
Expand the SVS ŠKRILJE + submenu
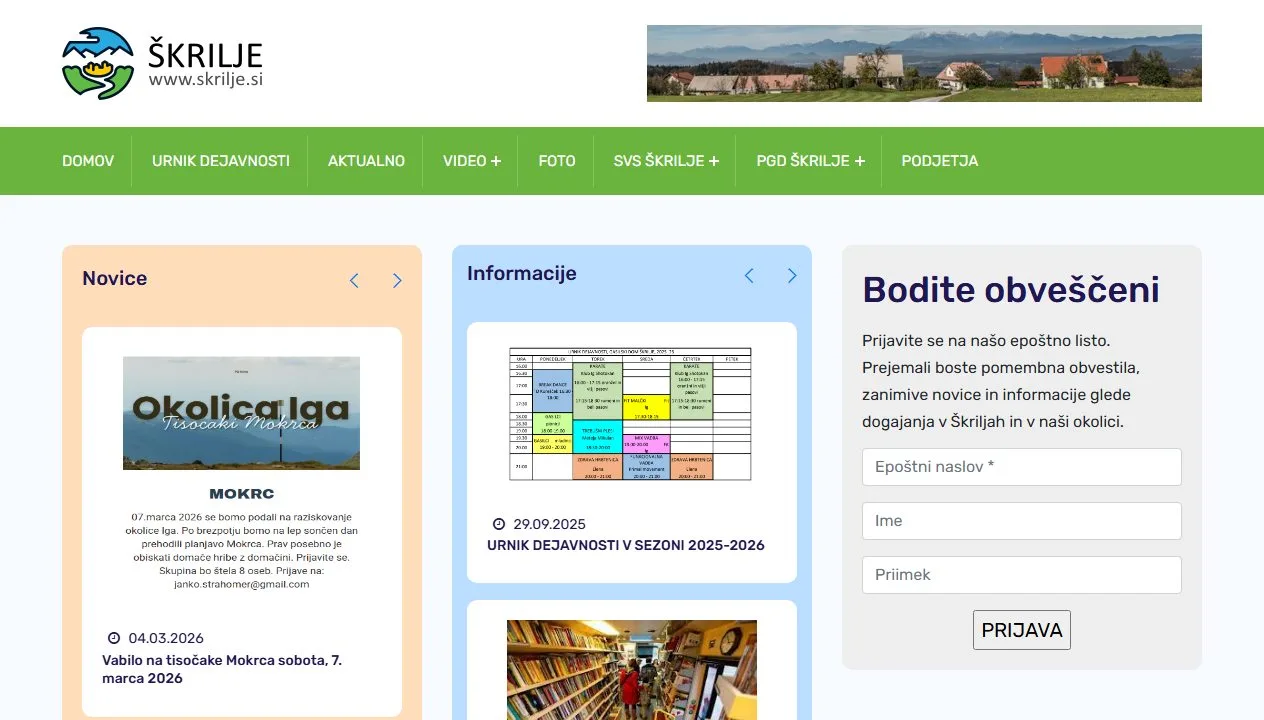click(666, 161)
